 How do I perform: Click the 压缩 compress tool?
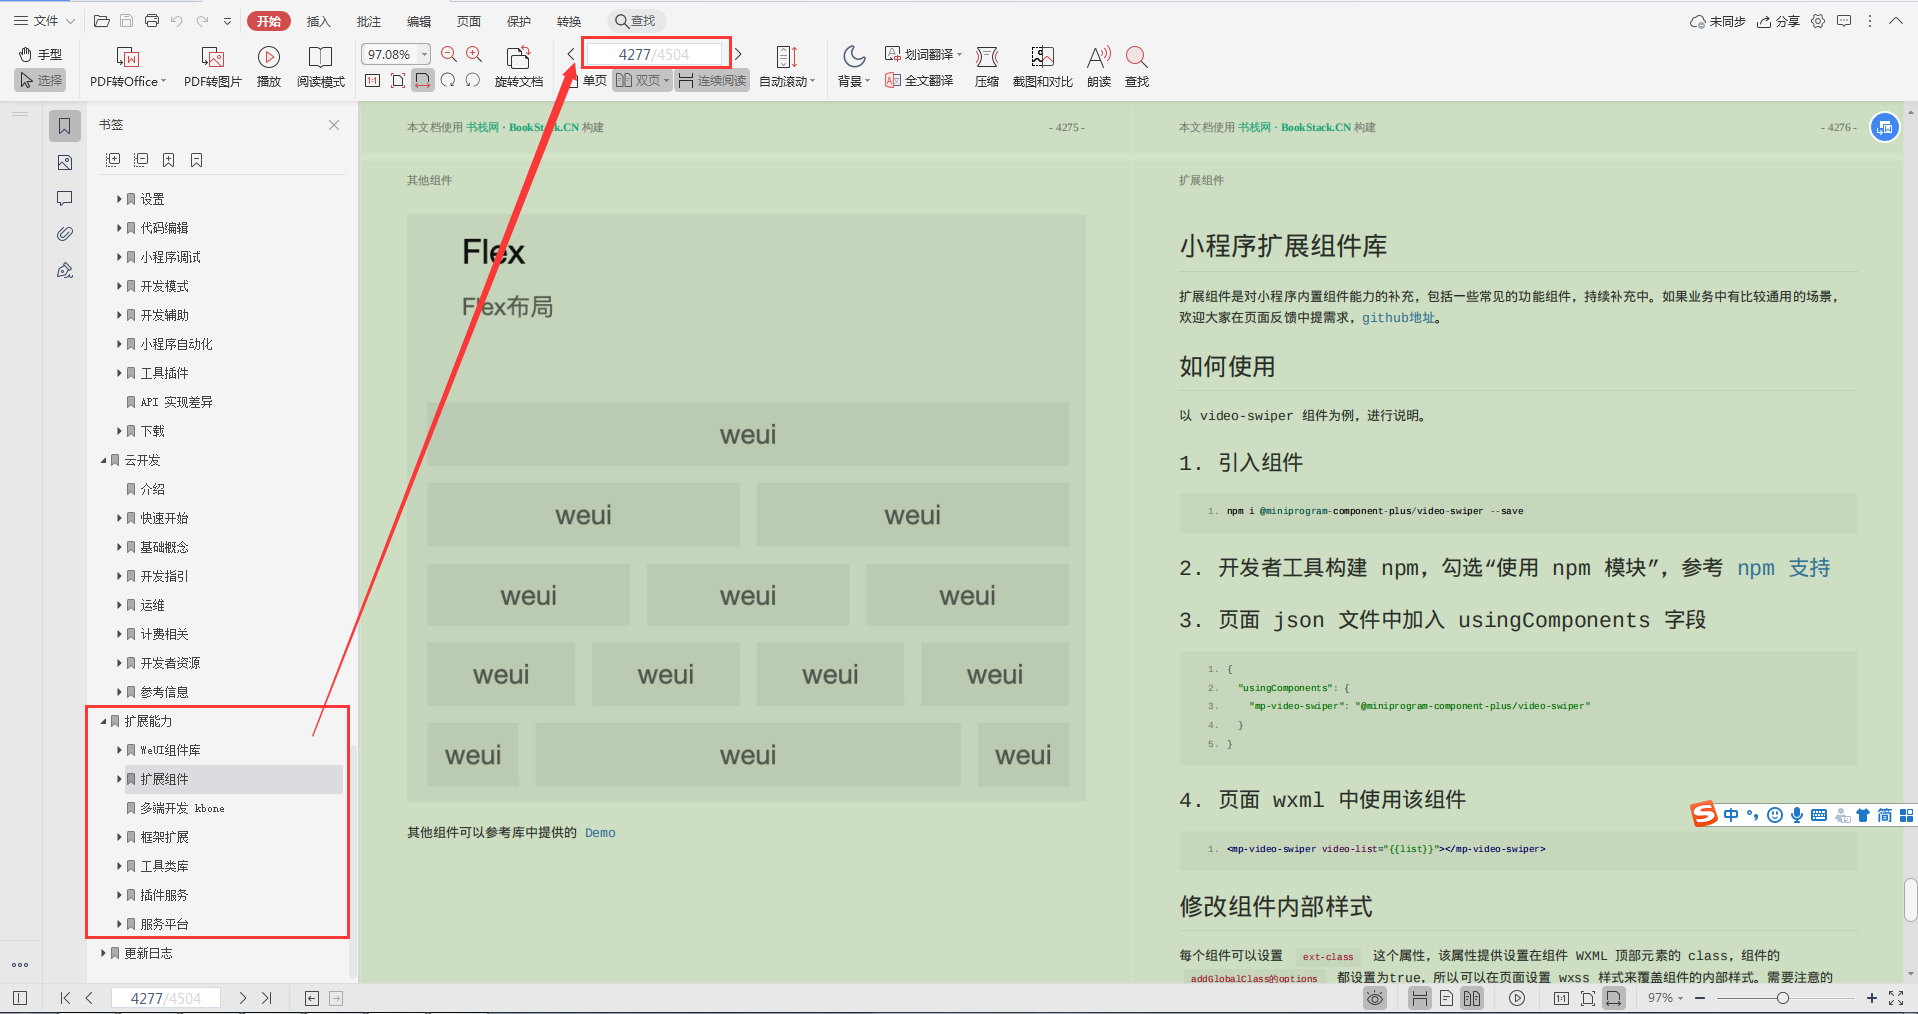[x=987, y=67]
